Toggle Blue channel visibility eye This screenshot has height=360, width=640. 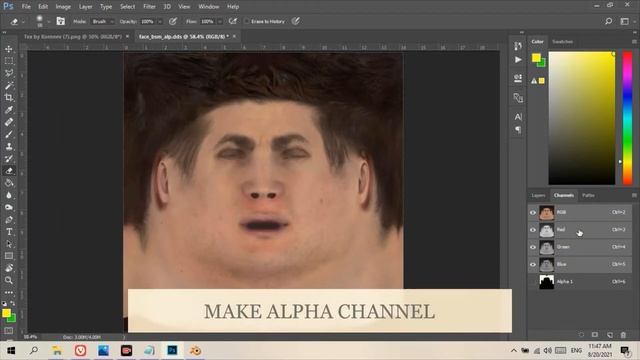click(533, 264)
